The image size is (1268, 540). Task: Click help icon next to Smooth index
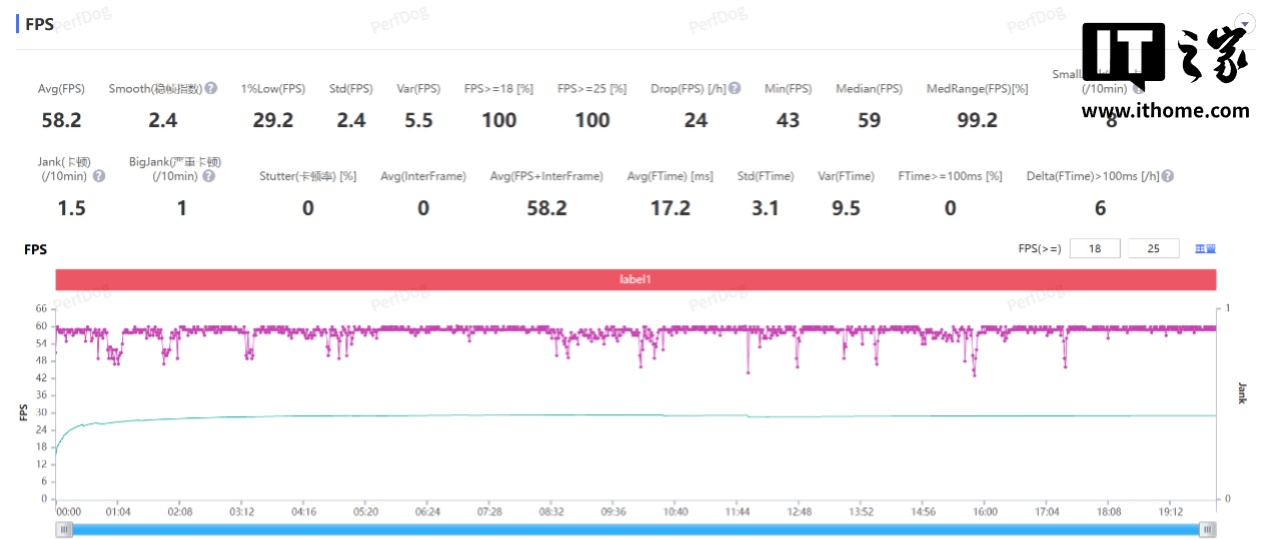[x=211, y=89]
